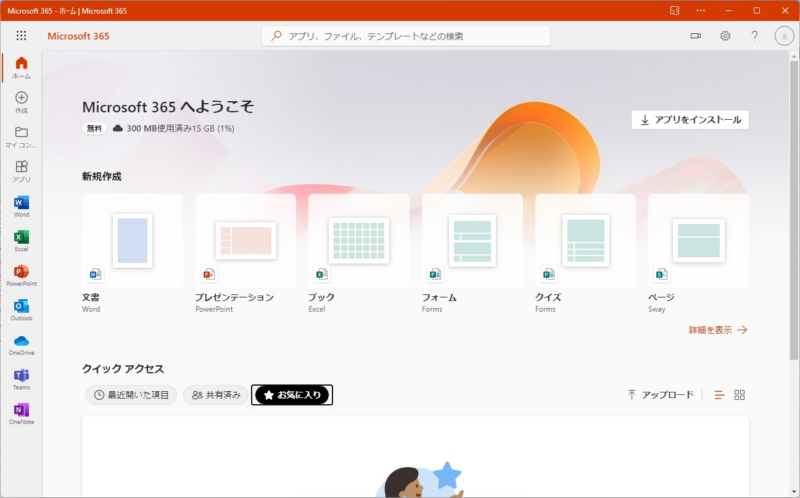Image resolution: width=800 pixels, height=498 pixels.
Task: Launch Teams from the sidebar
Action: click(21, 379)
